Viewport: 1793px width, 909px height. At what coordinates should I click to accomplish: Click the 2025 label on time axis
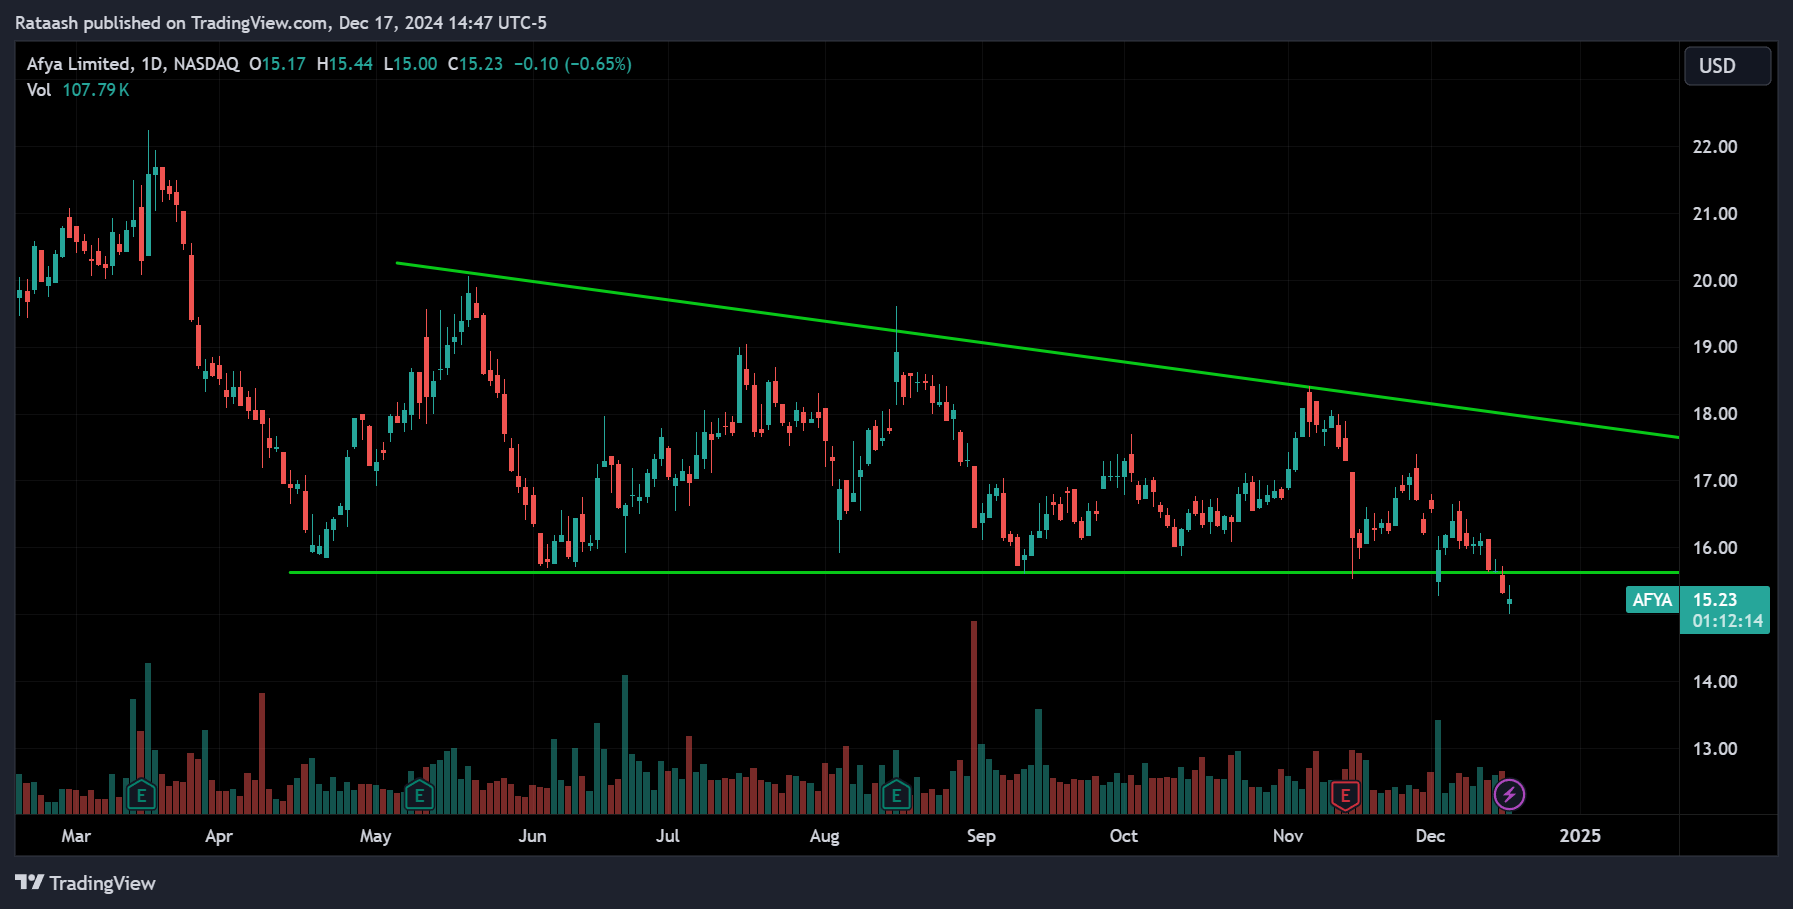(x=1580, y=836)
